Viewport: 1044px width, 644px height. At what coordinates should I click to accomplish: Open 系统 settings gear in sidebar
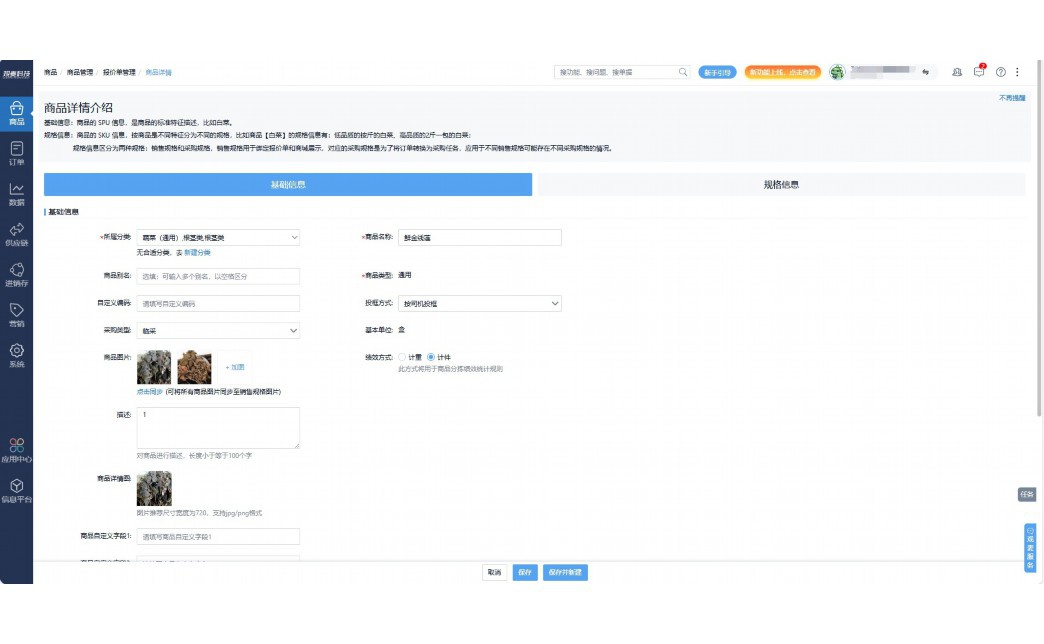(x=16, y=355)
